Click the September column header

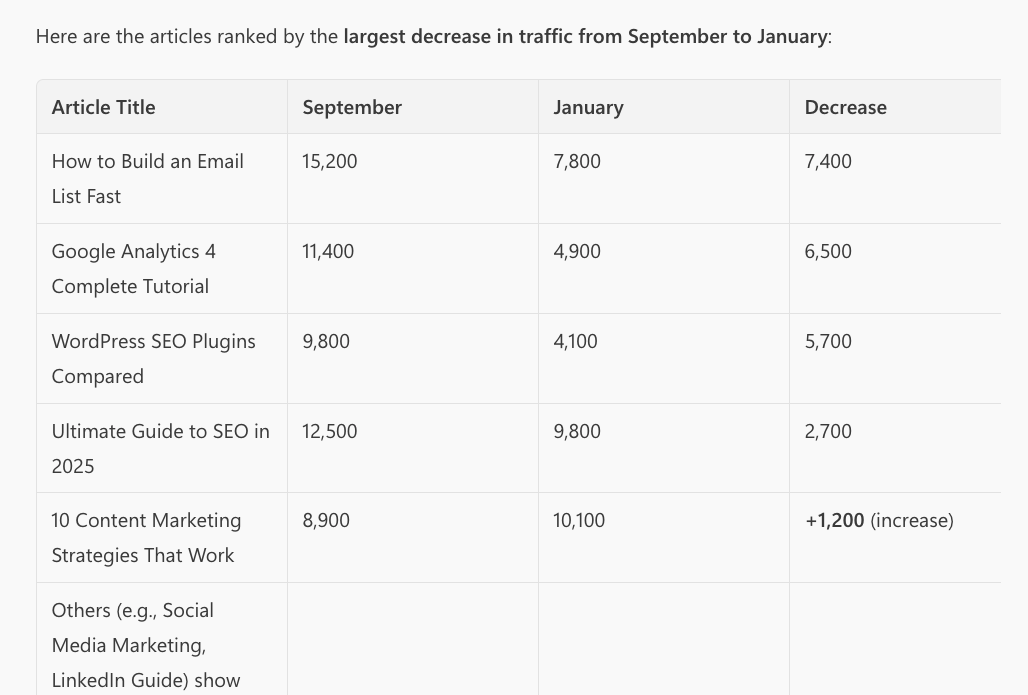point(352,108)
